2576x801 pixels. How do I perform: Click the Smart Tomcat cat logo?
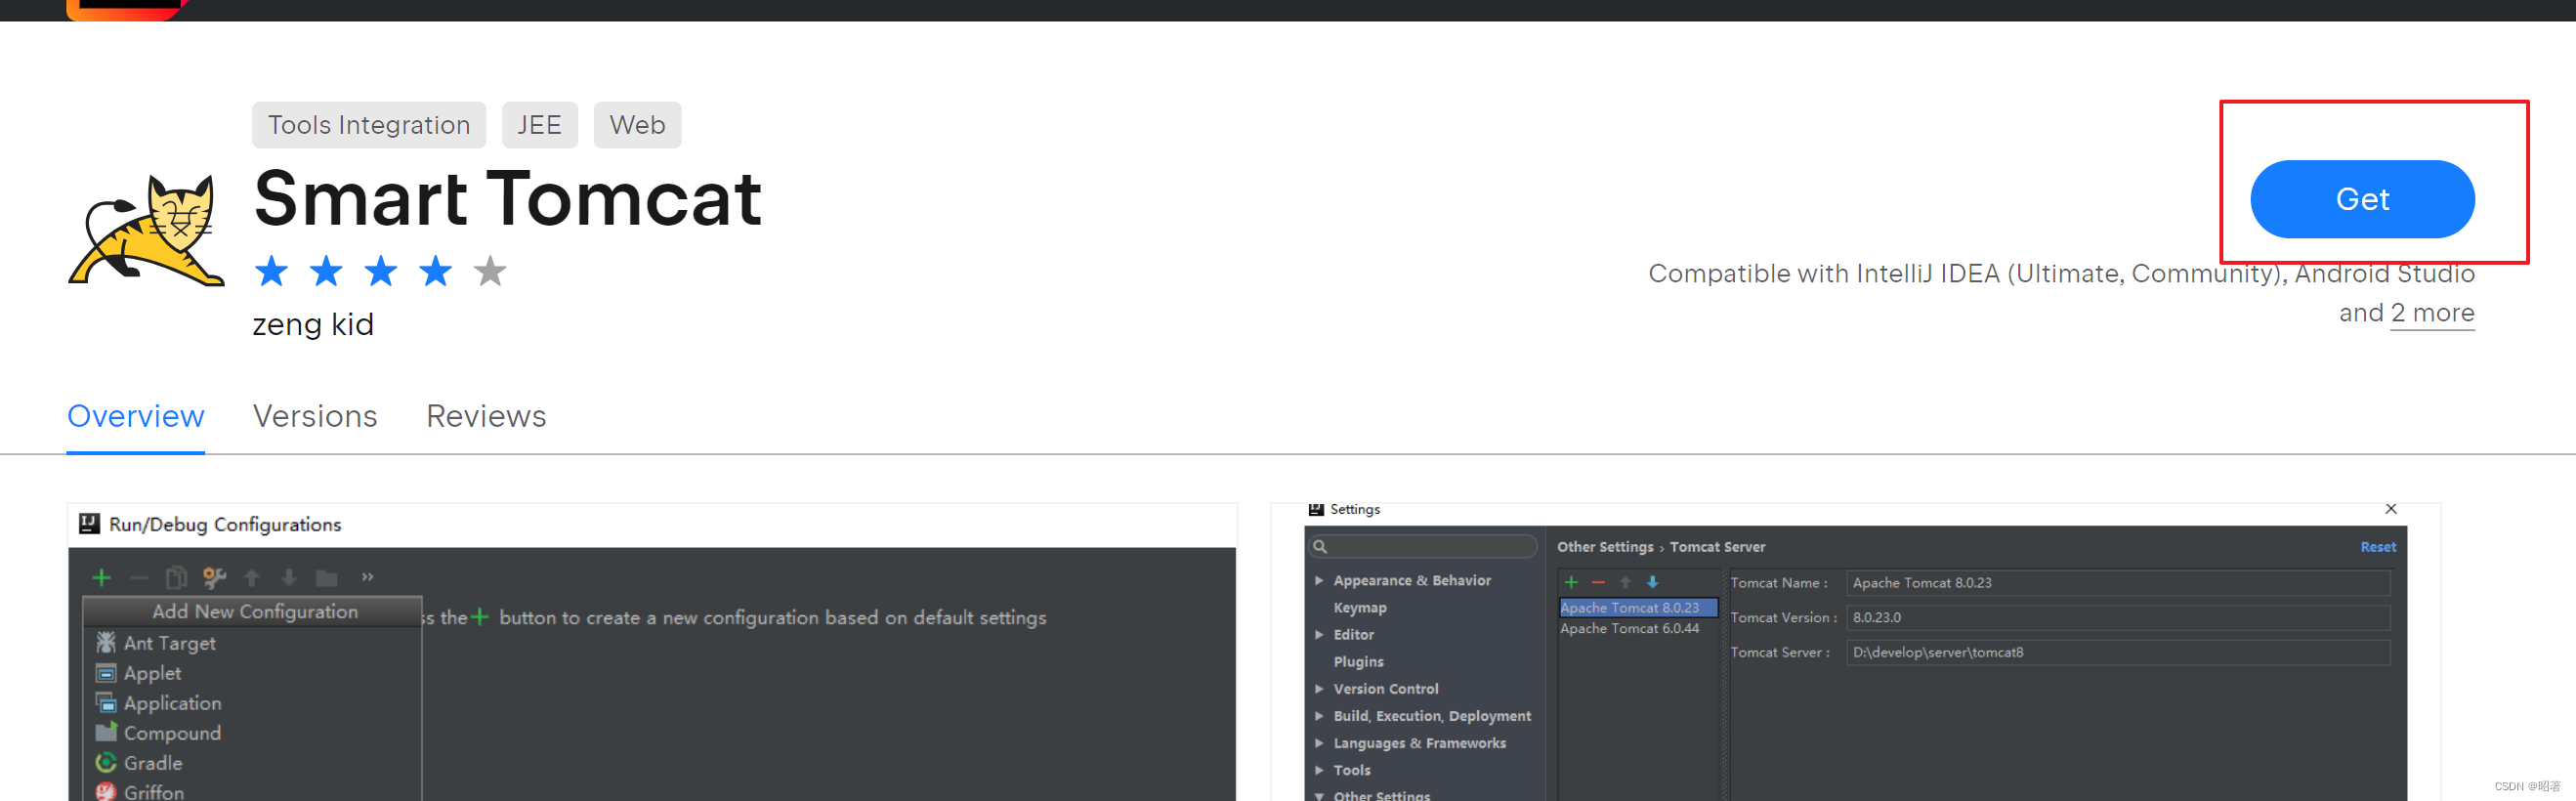pos(147,230)
